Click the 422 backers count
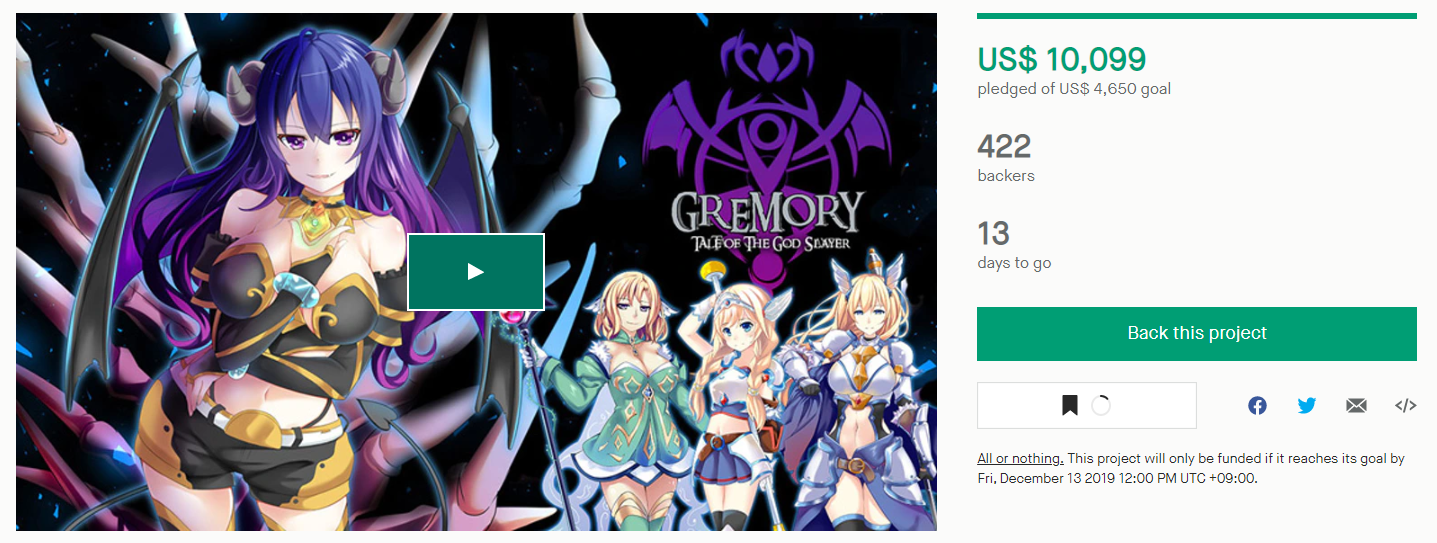The width and height of the screenshot is (1437, 543). coord(1004,147)
